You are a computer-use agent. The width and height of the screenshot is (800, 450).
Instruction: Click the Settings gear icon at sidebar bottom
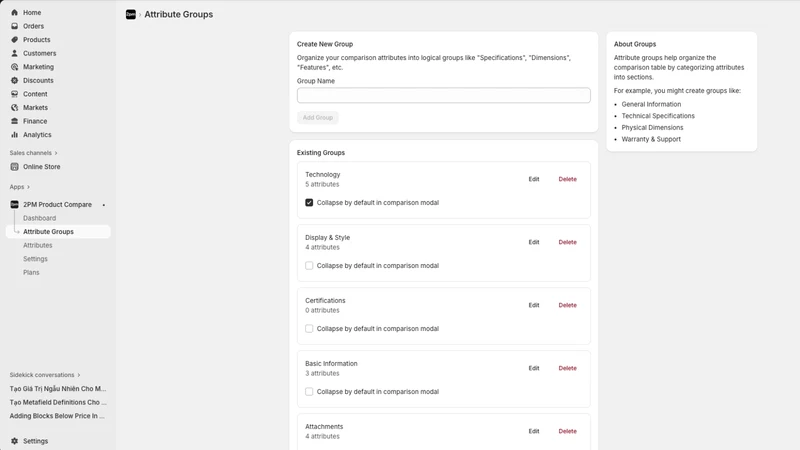(x=14, y=441)
